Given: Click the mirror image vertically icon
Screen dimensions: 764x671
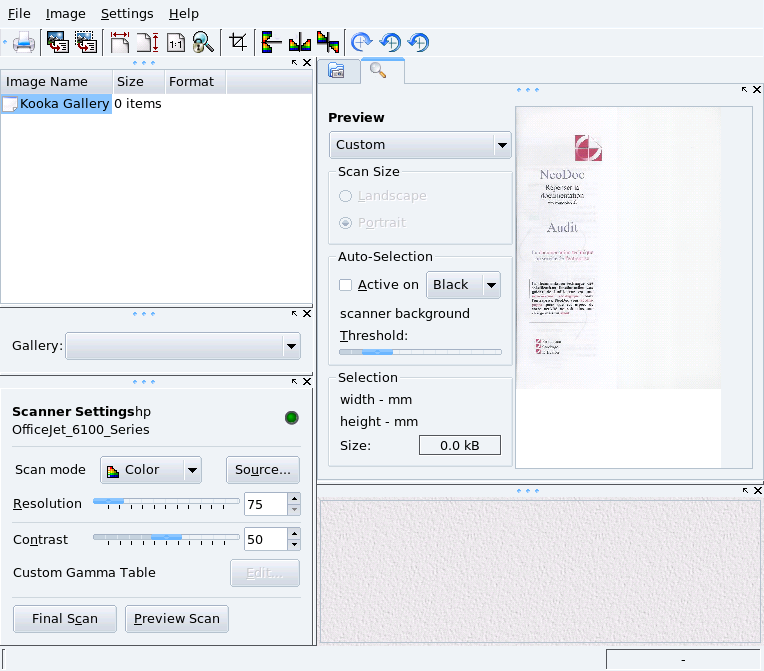Looking at the screenshot, I should pyautogui.click(x=271, y=42).
